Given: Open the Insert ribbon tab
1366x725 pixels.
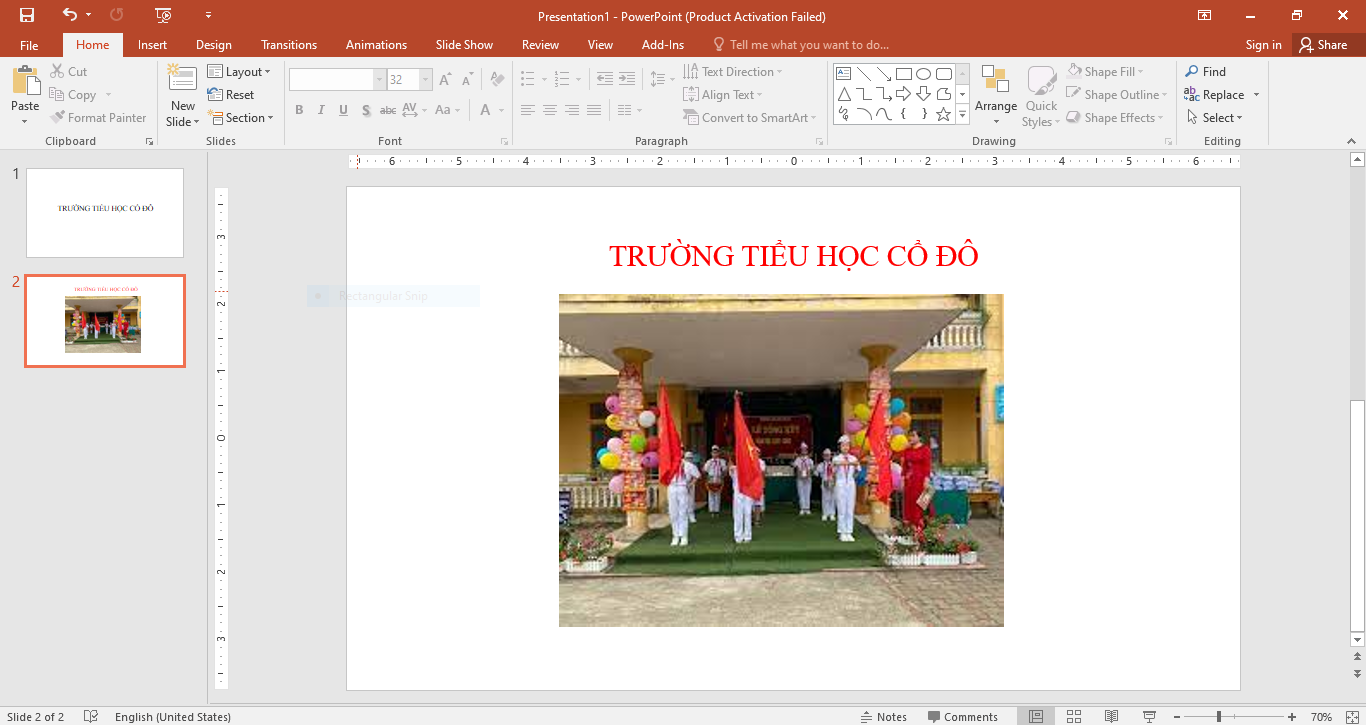Looking at the screenshot, I should 152,45.
